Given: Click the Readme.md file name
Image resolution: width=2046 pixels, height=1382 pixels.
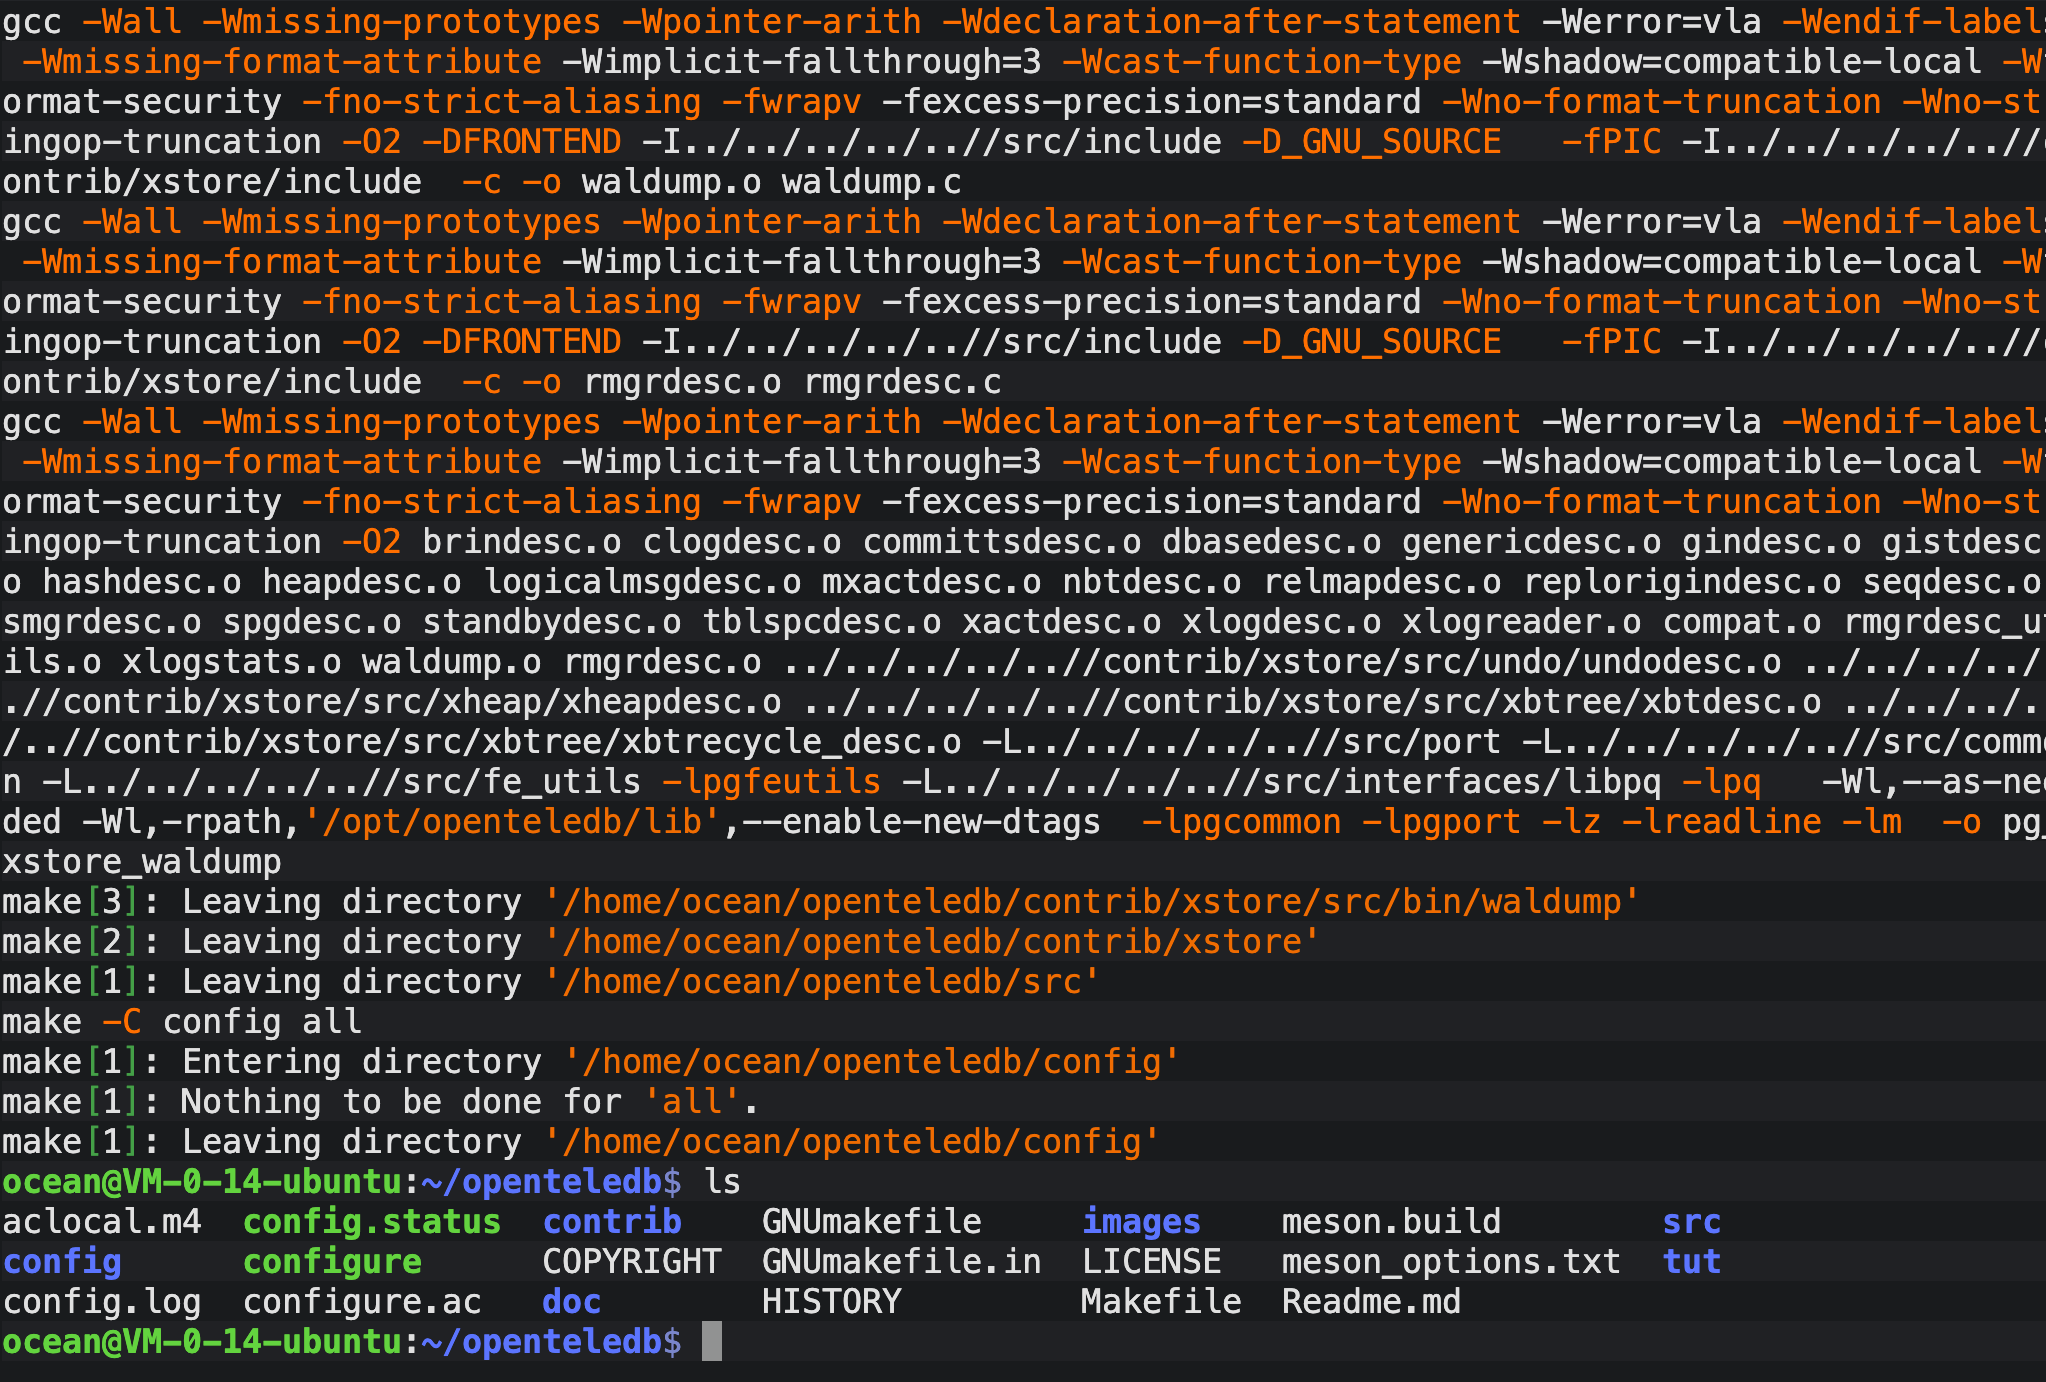Looking at the screenshot, I should click(x=1371, y=1301).
